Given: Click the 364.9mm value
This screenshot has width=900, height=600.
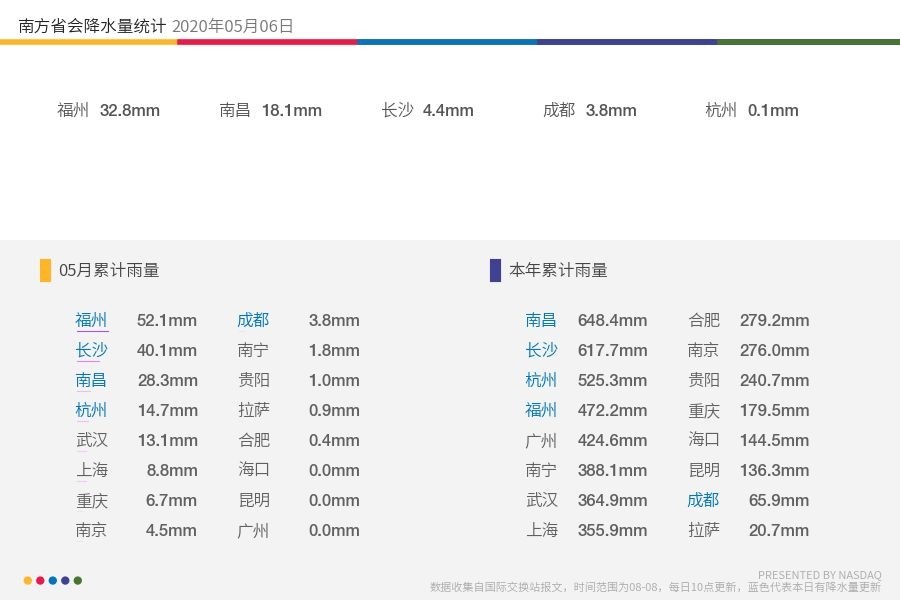Looking at the screenshot, I should (x=612, y=500).
